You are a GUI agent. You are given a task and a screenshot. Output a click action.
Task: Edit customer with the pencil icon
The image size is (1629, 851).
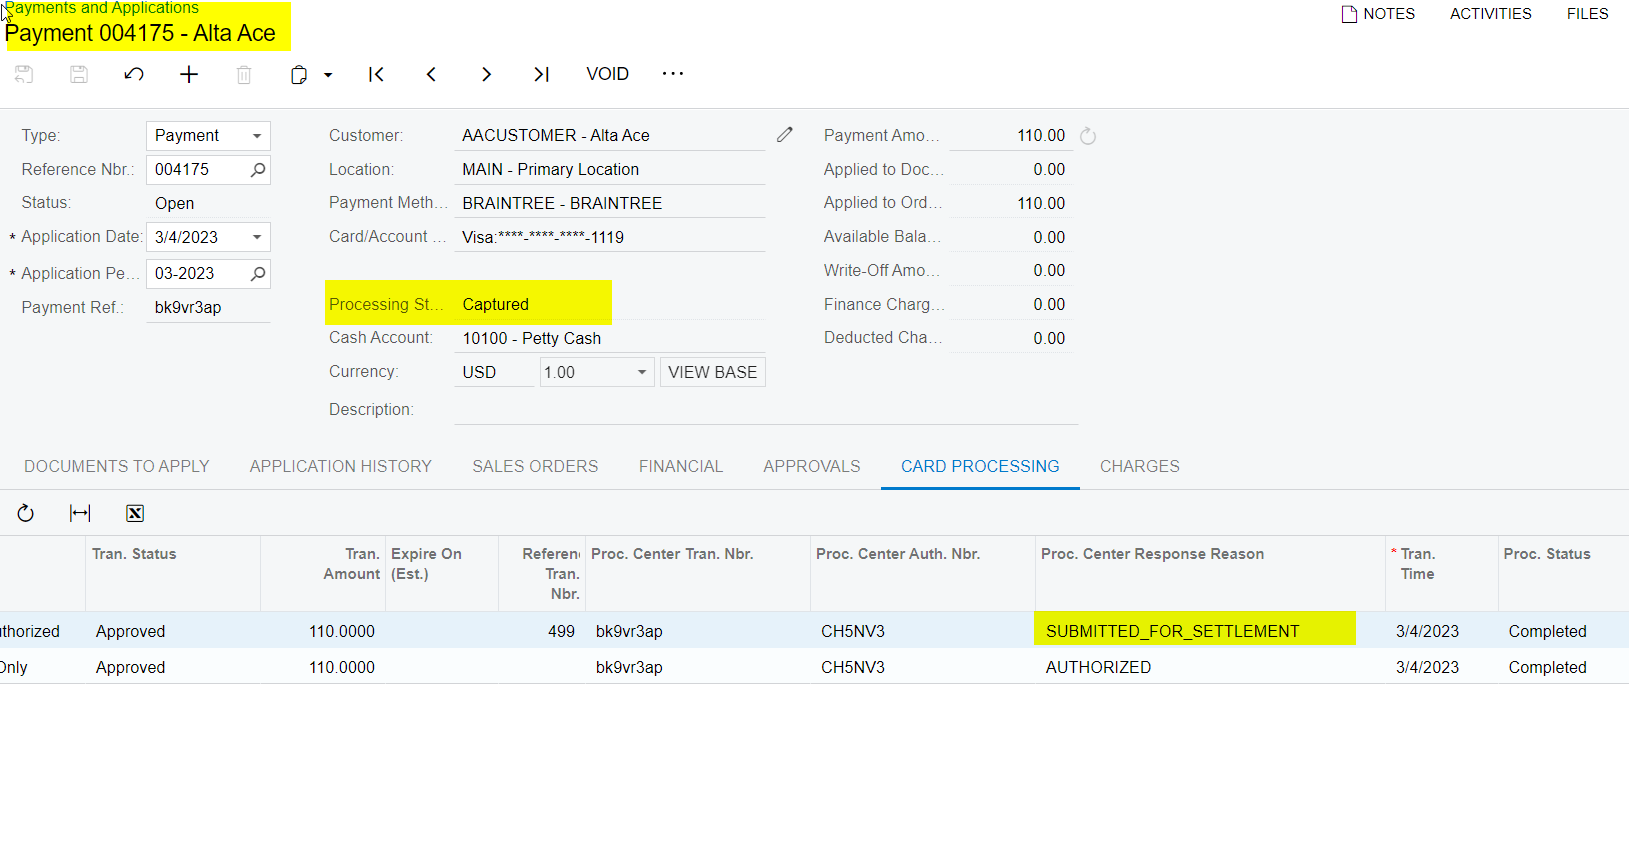click(x=785, y=134)
